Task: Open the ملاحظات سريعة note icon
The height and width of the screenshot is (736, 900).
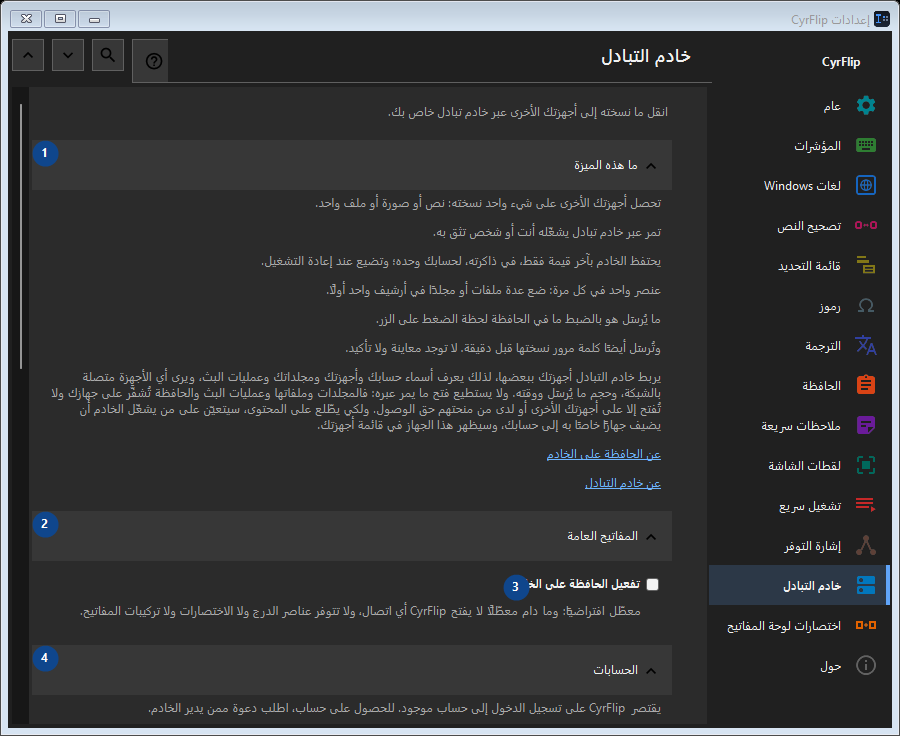Action: 866,425
